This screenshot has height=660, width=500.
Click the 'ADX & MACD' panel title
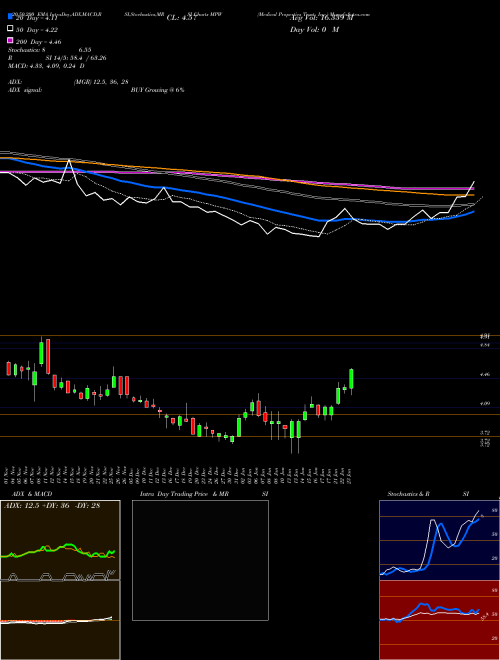point(32,494)
